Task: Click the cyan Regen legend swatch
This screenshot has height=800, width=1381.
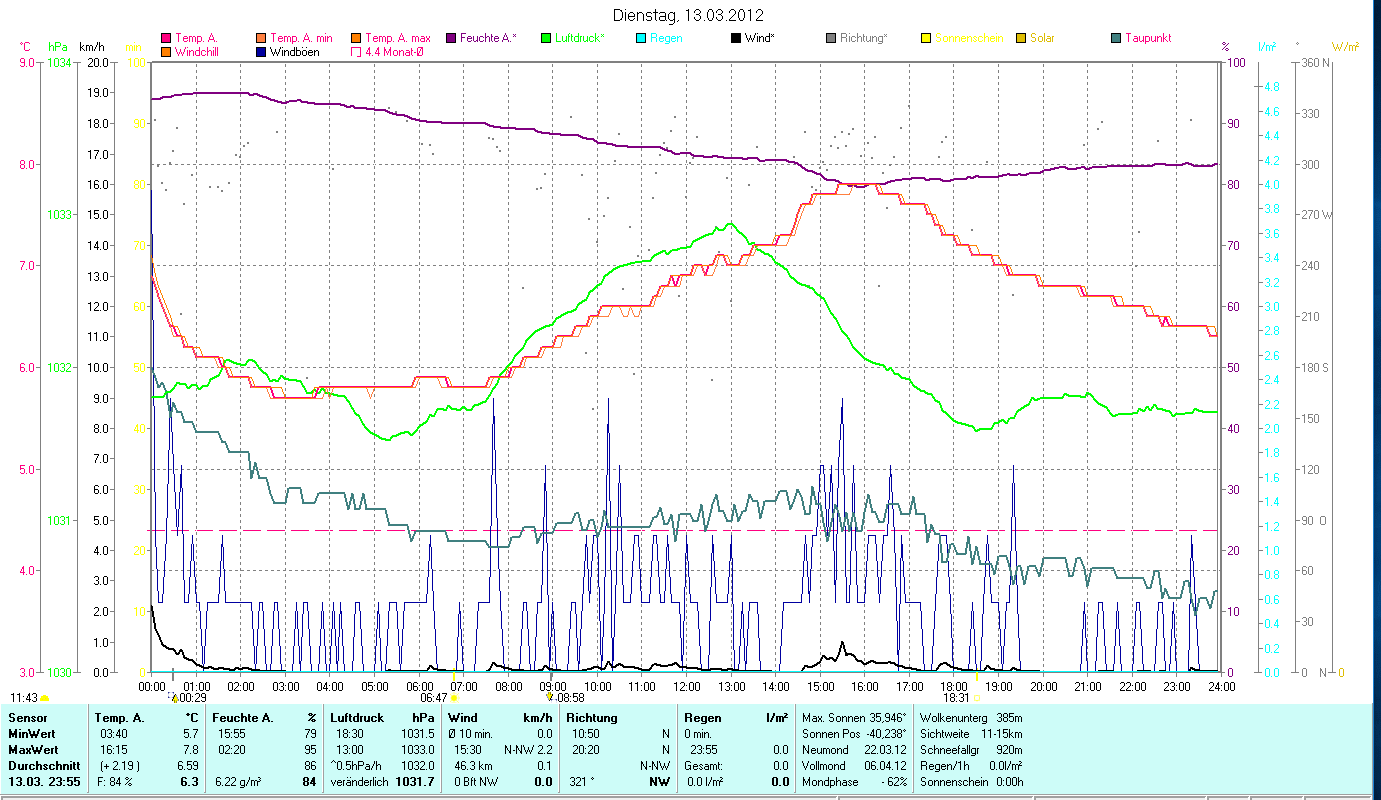Action: point(641,39)
